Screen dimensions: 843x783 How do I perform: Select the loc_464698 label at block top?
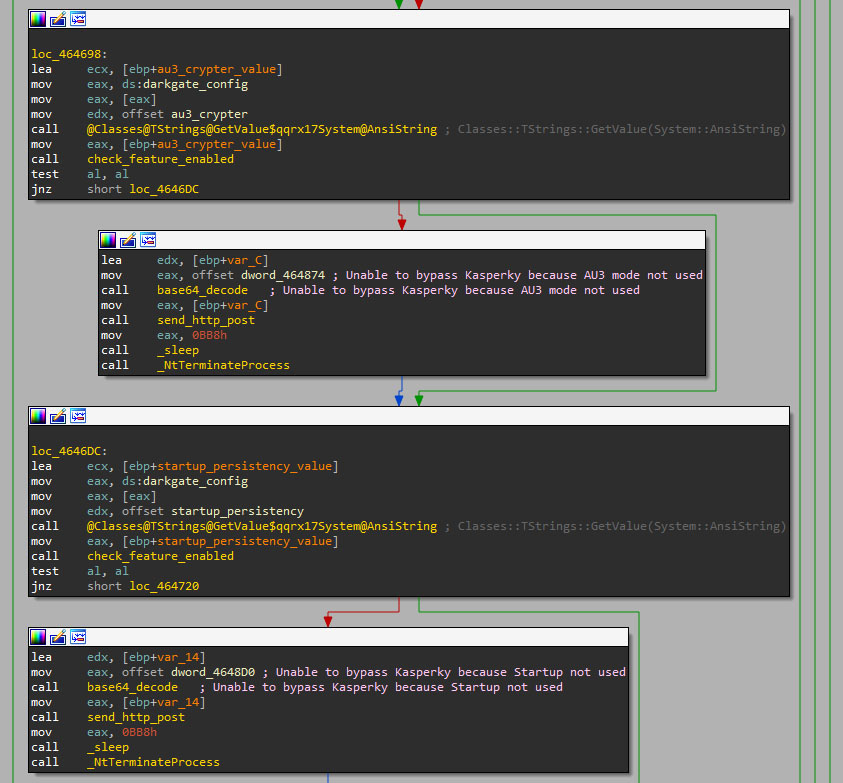(69, 54)
